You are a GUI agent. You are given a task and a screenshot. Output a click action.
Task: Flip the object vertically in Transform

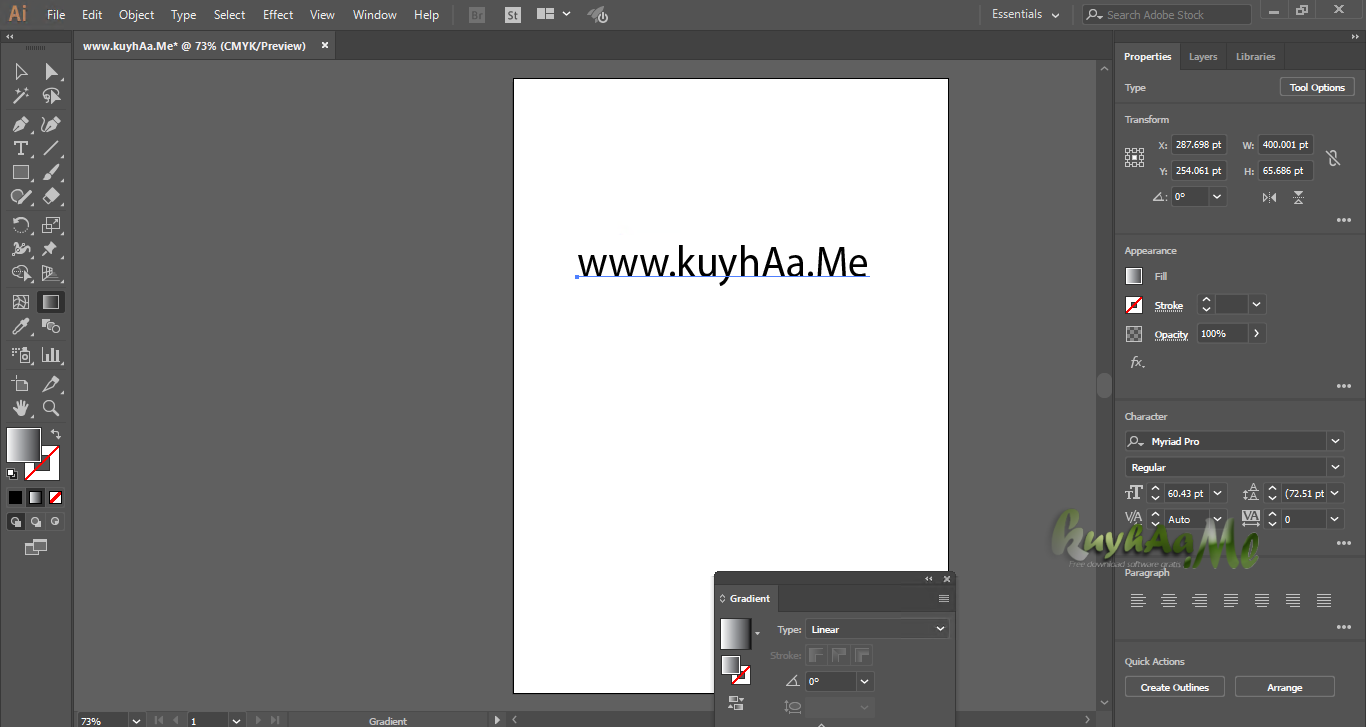(1298, 197)
